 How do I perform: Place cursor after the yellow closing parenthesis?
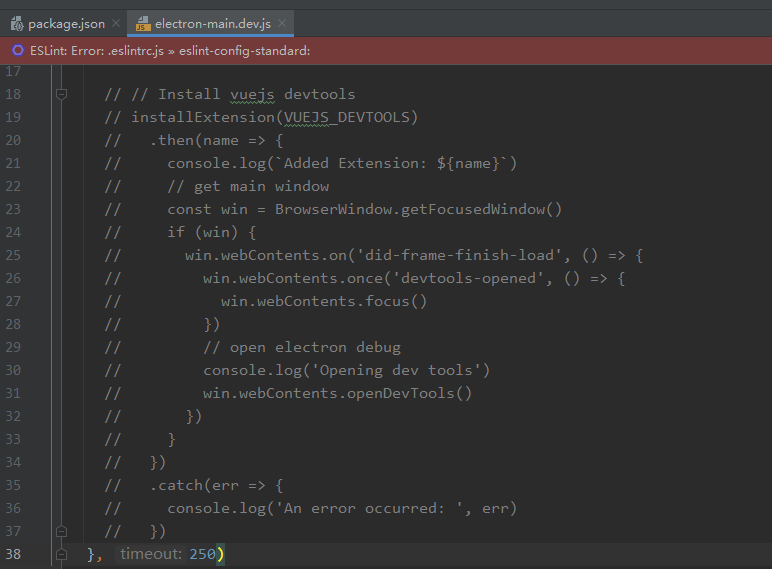(225, 554)
